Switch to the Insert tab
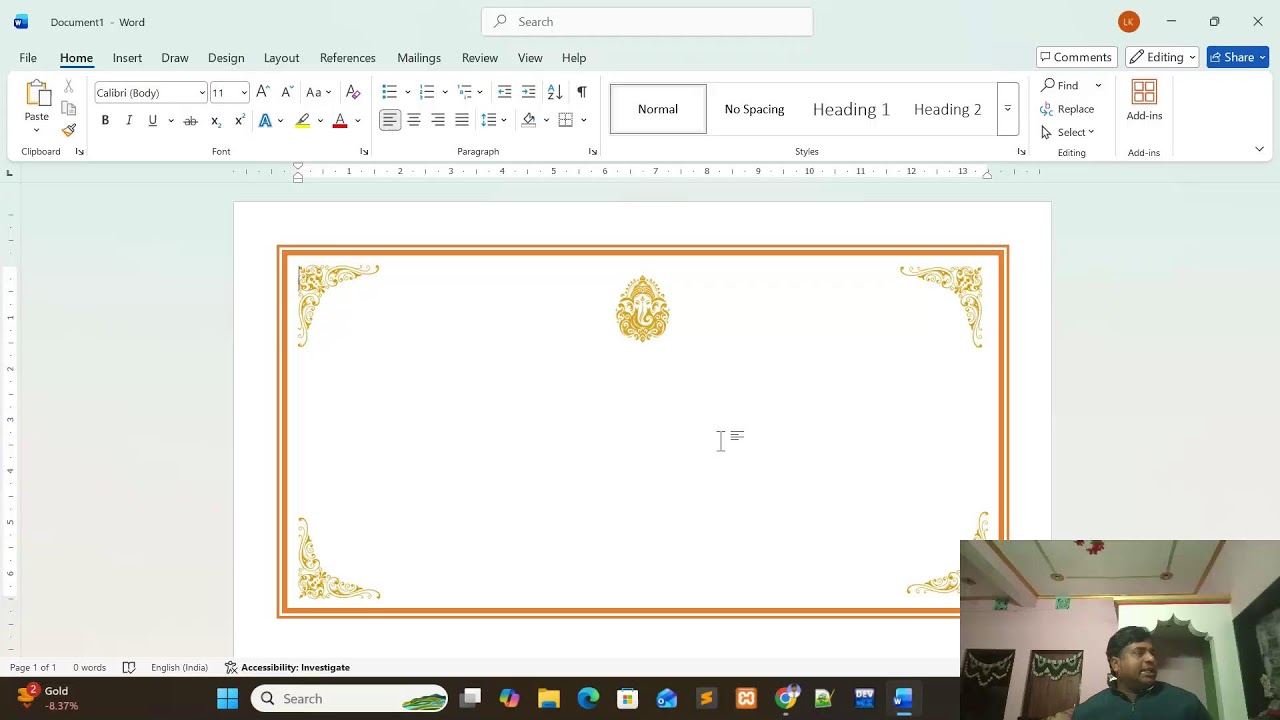 click(x=127, y=58)
